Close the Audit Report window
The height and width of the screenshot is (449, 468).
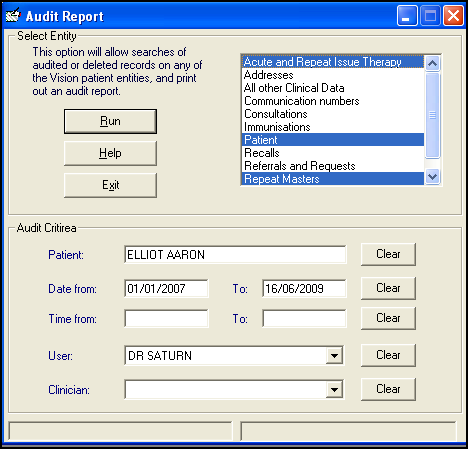[x=453, y=16]
